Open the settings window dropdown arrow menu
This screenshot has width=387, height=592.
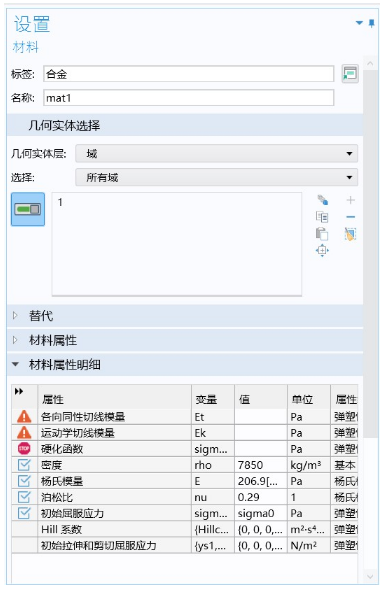pyautogui.click(x=359, y=23)
